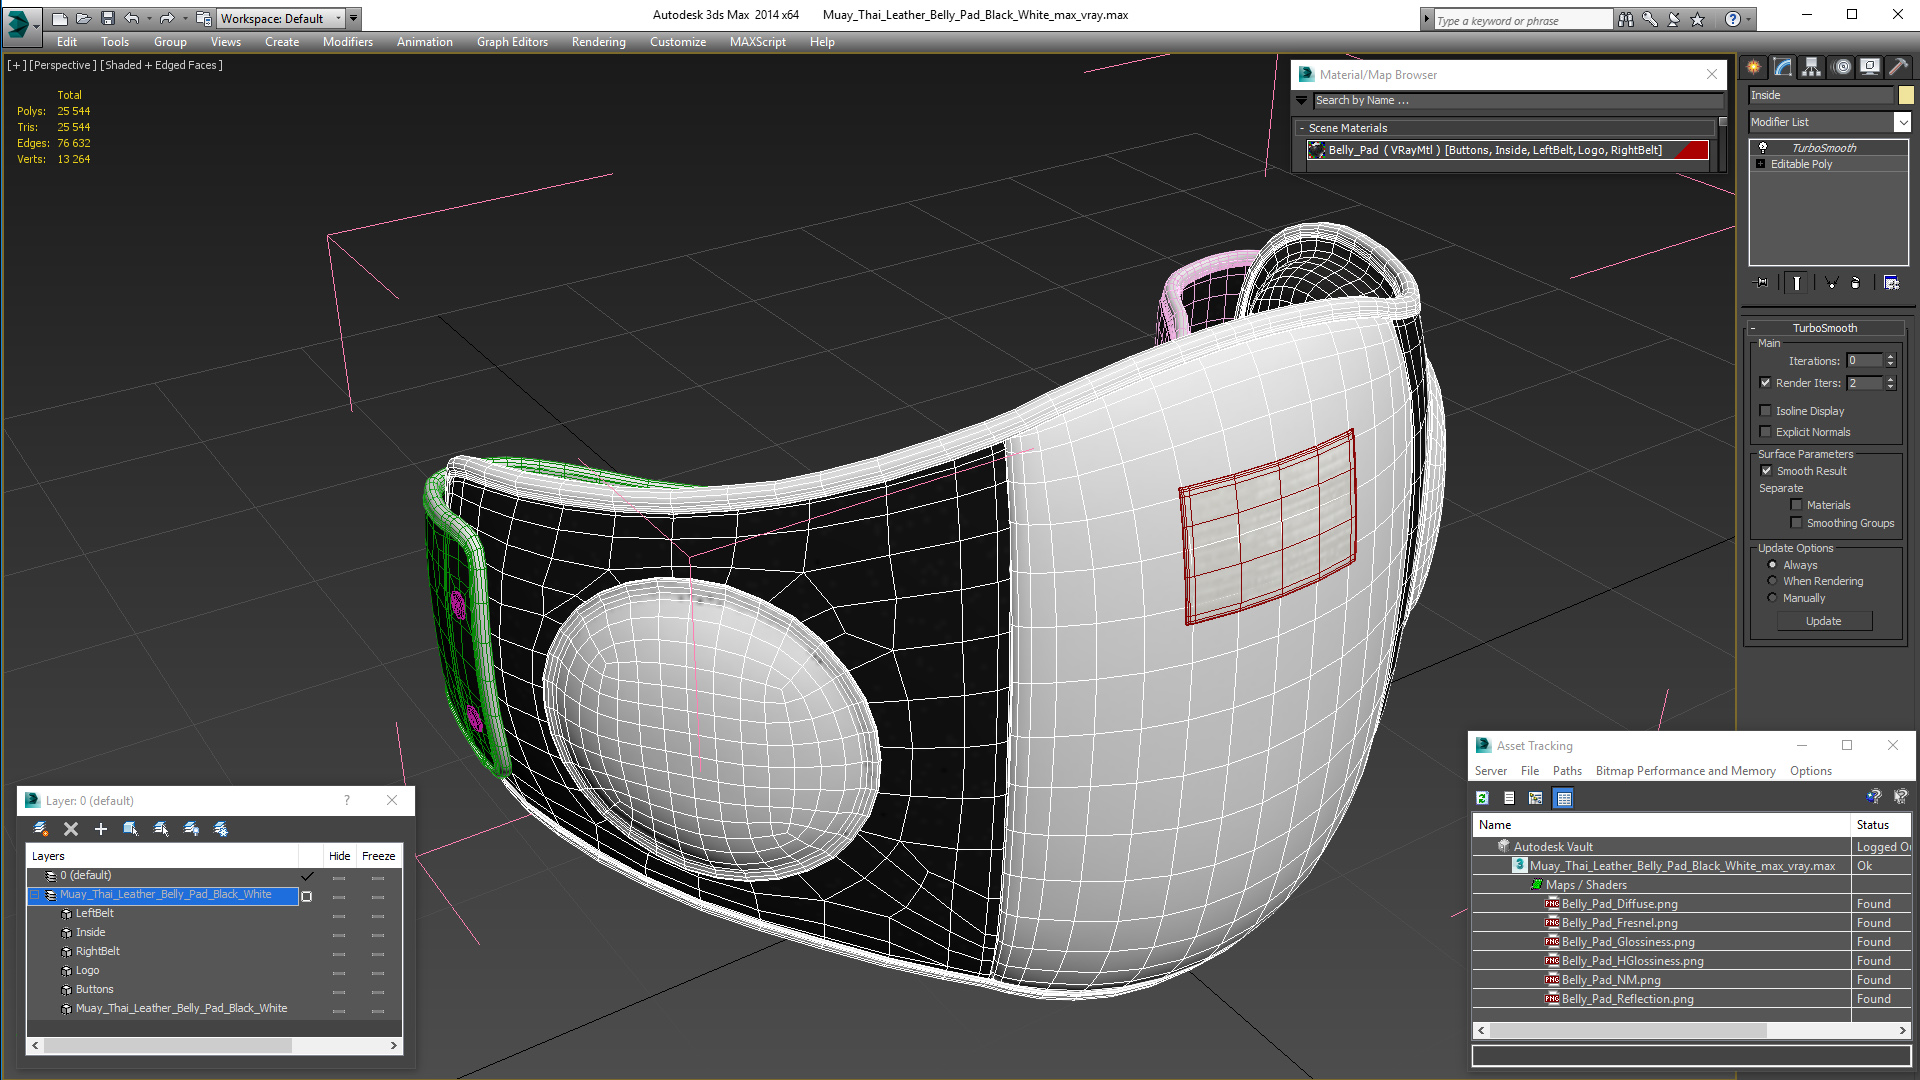Open the Hierarchy command panel tab

1812,67
